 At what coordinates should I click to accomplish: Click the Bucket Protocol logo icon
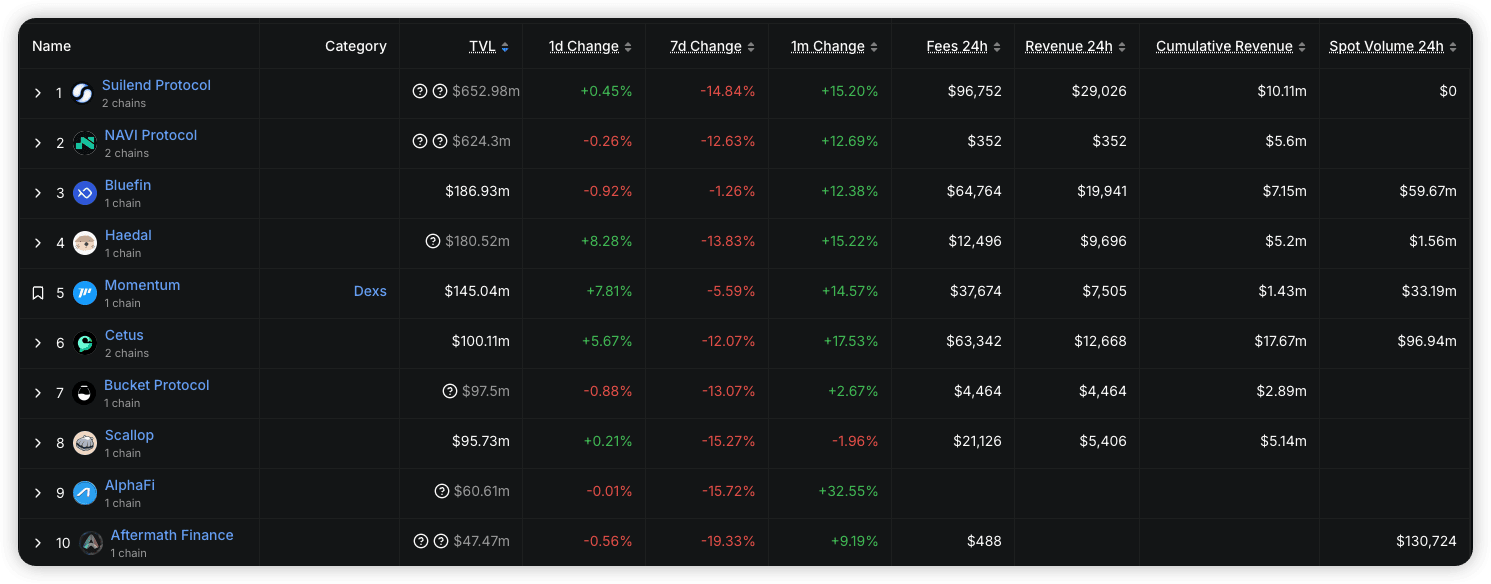coord(85,393)
